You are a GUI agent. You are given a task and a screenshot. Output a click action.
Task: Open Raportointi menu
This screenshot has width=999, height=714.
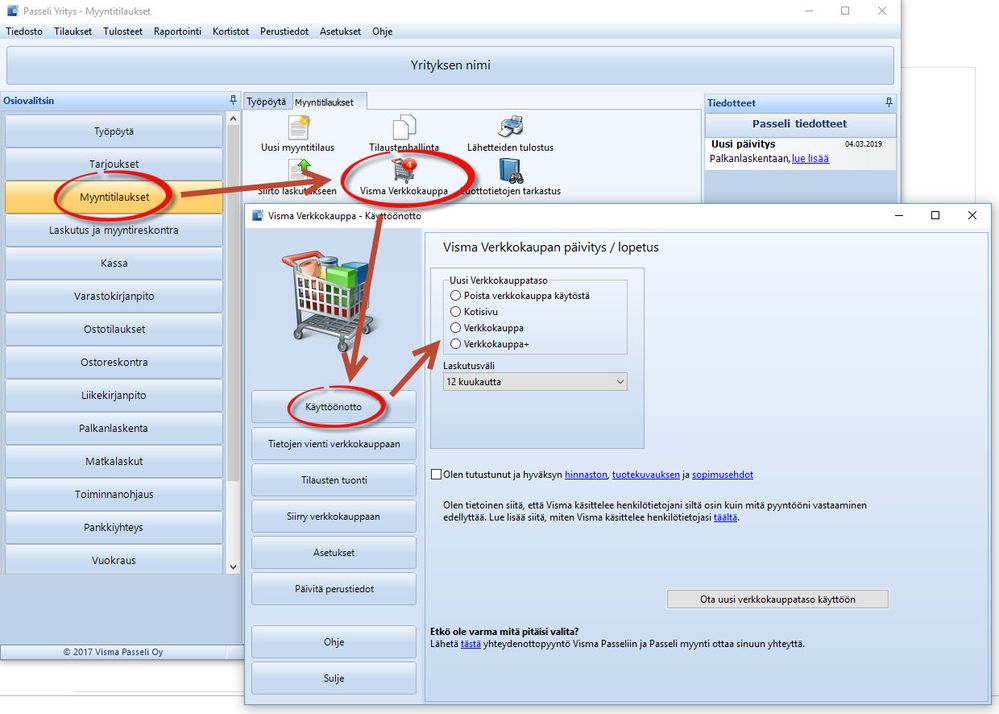coord(177,31)
